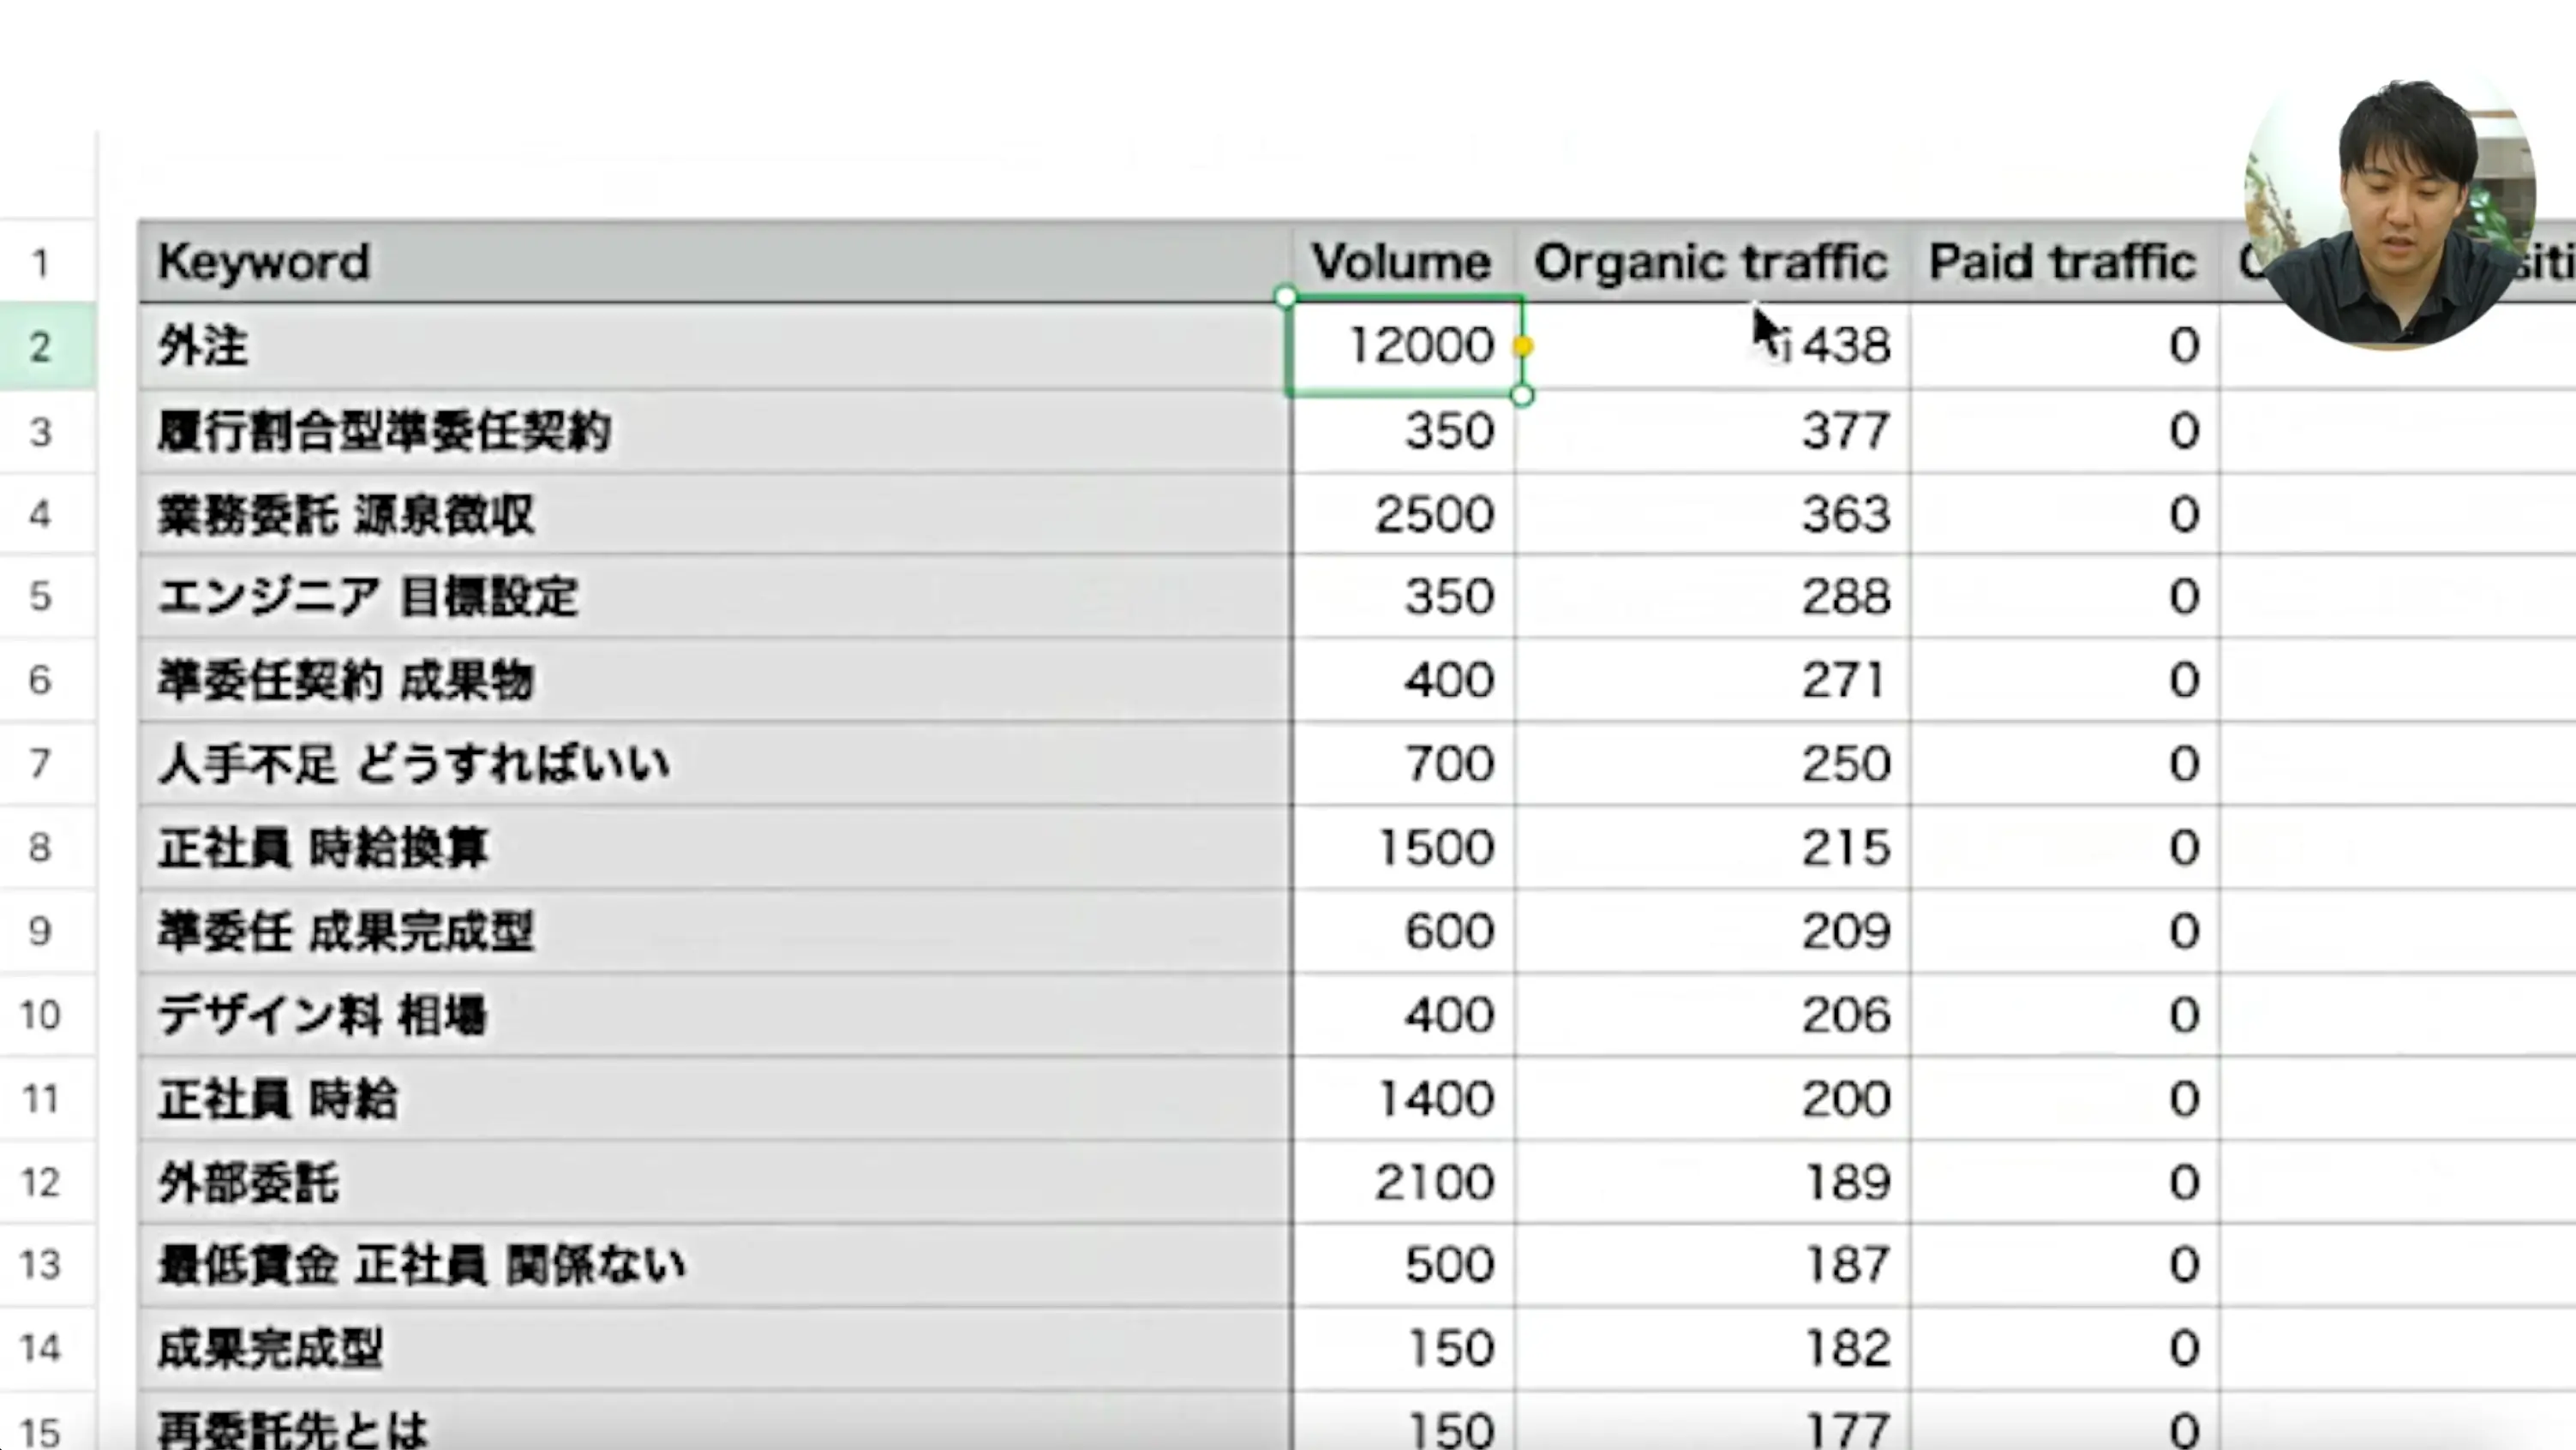Click row header number 4
Viewport: 2576px width, 1450px height.
coord(40,514)
